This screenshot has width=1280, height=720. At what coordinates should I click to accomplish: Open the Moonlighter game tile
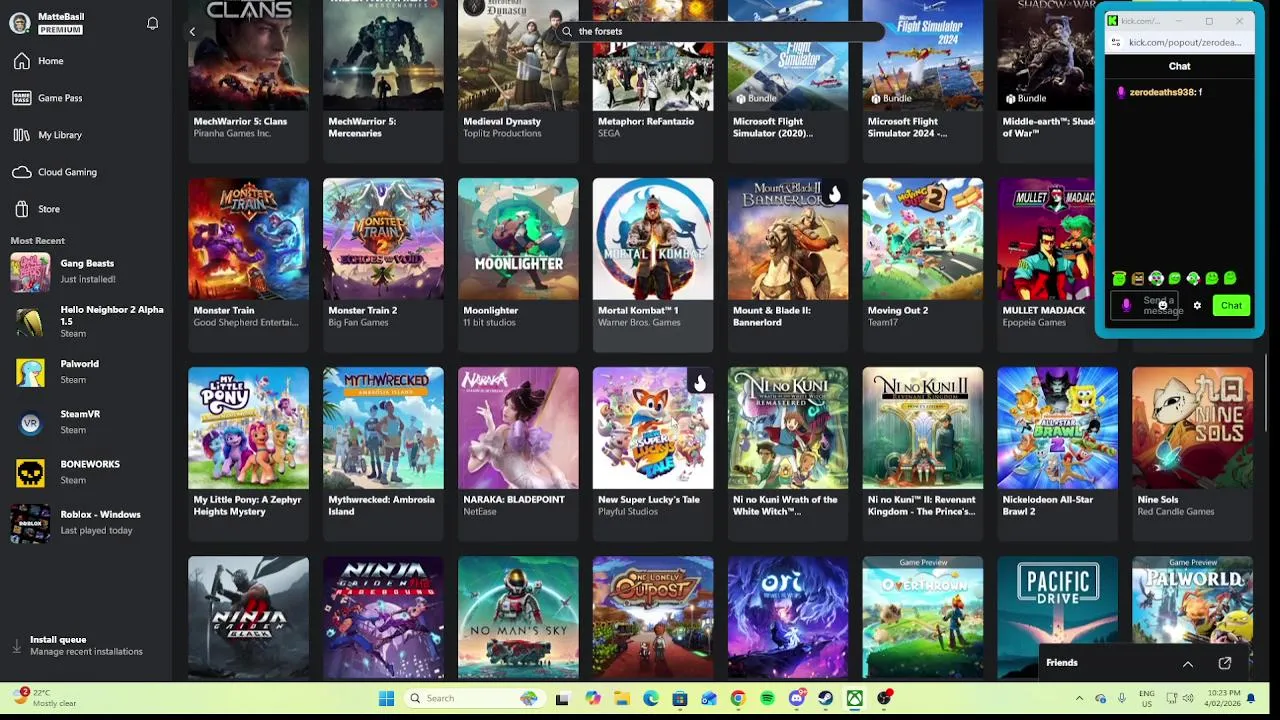518,264
